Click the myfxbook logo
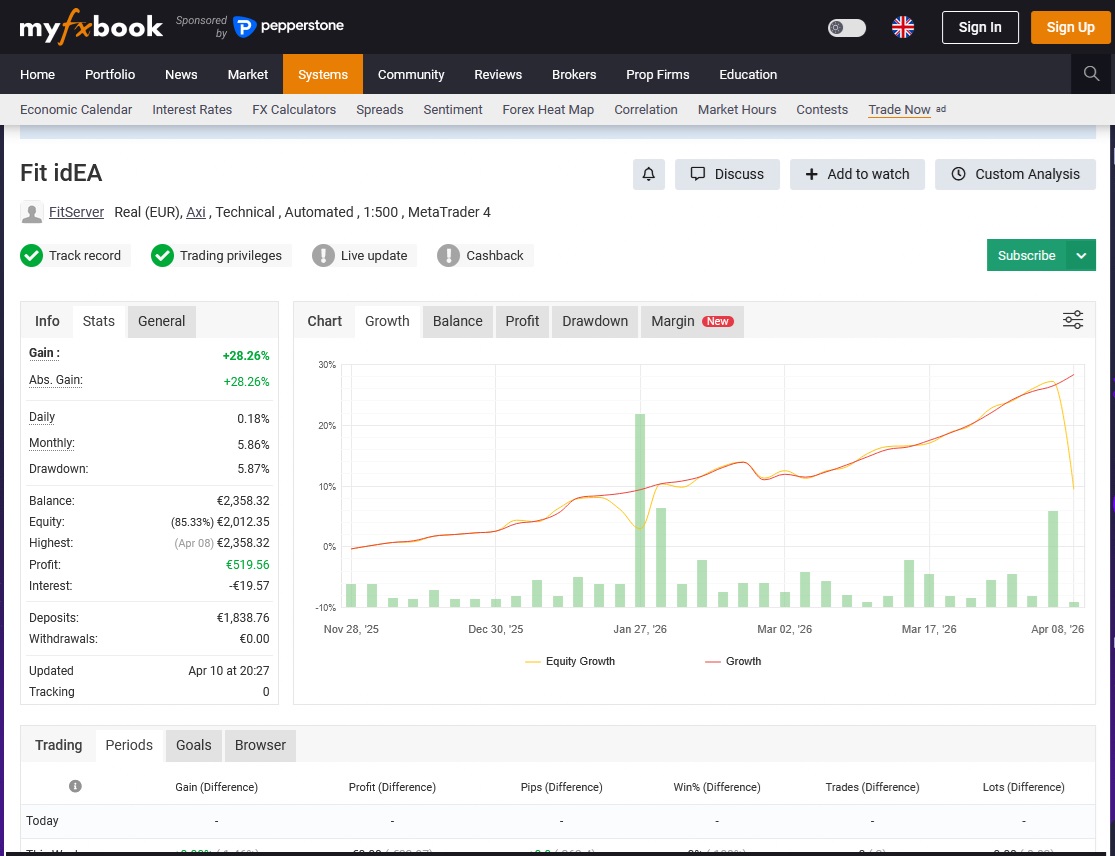 (91, 27)
